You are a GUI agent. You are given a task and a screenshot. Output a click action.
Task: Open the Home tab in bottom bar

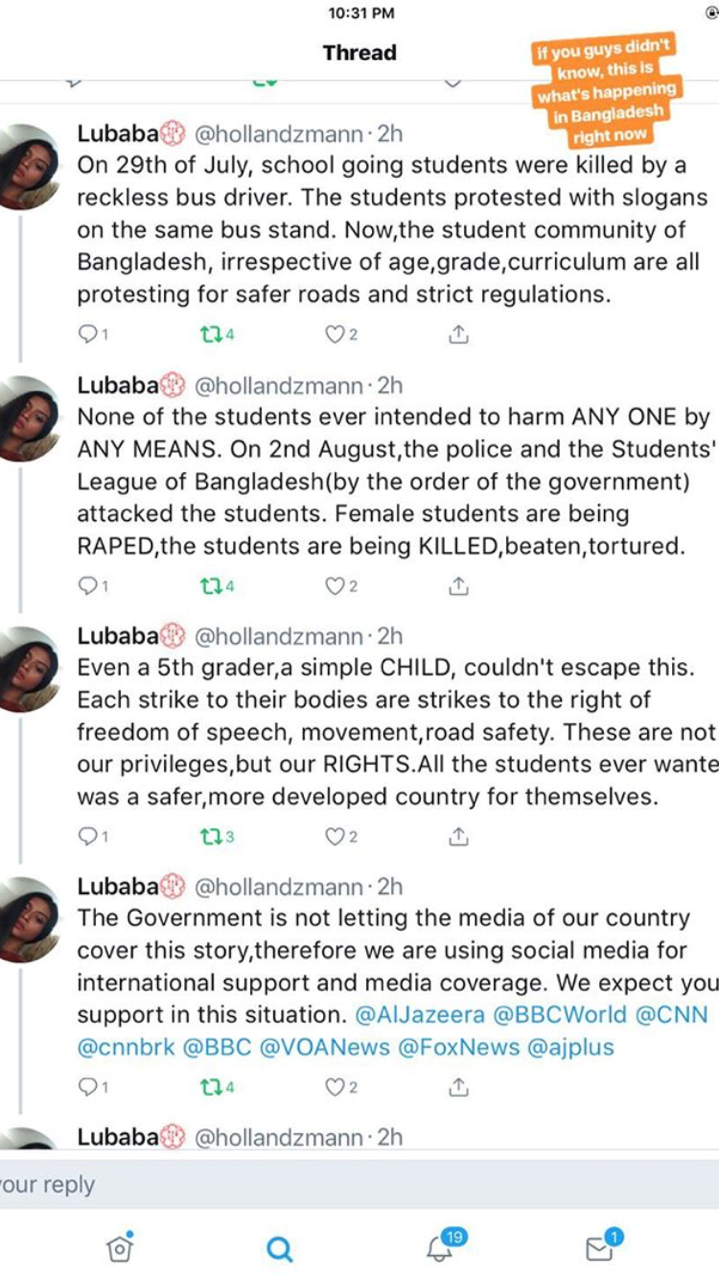119,1247
